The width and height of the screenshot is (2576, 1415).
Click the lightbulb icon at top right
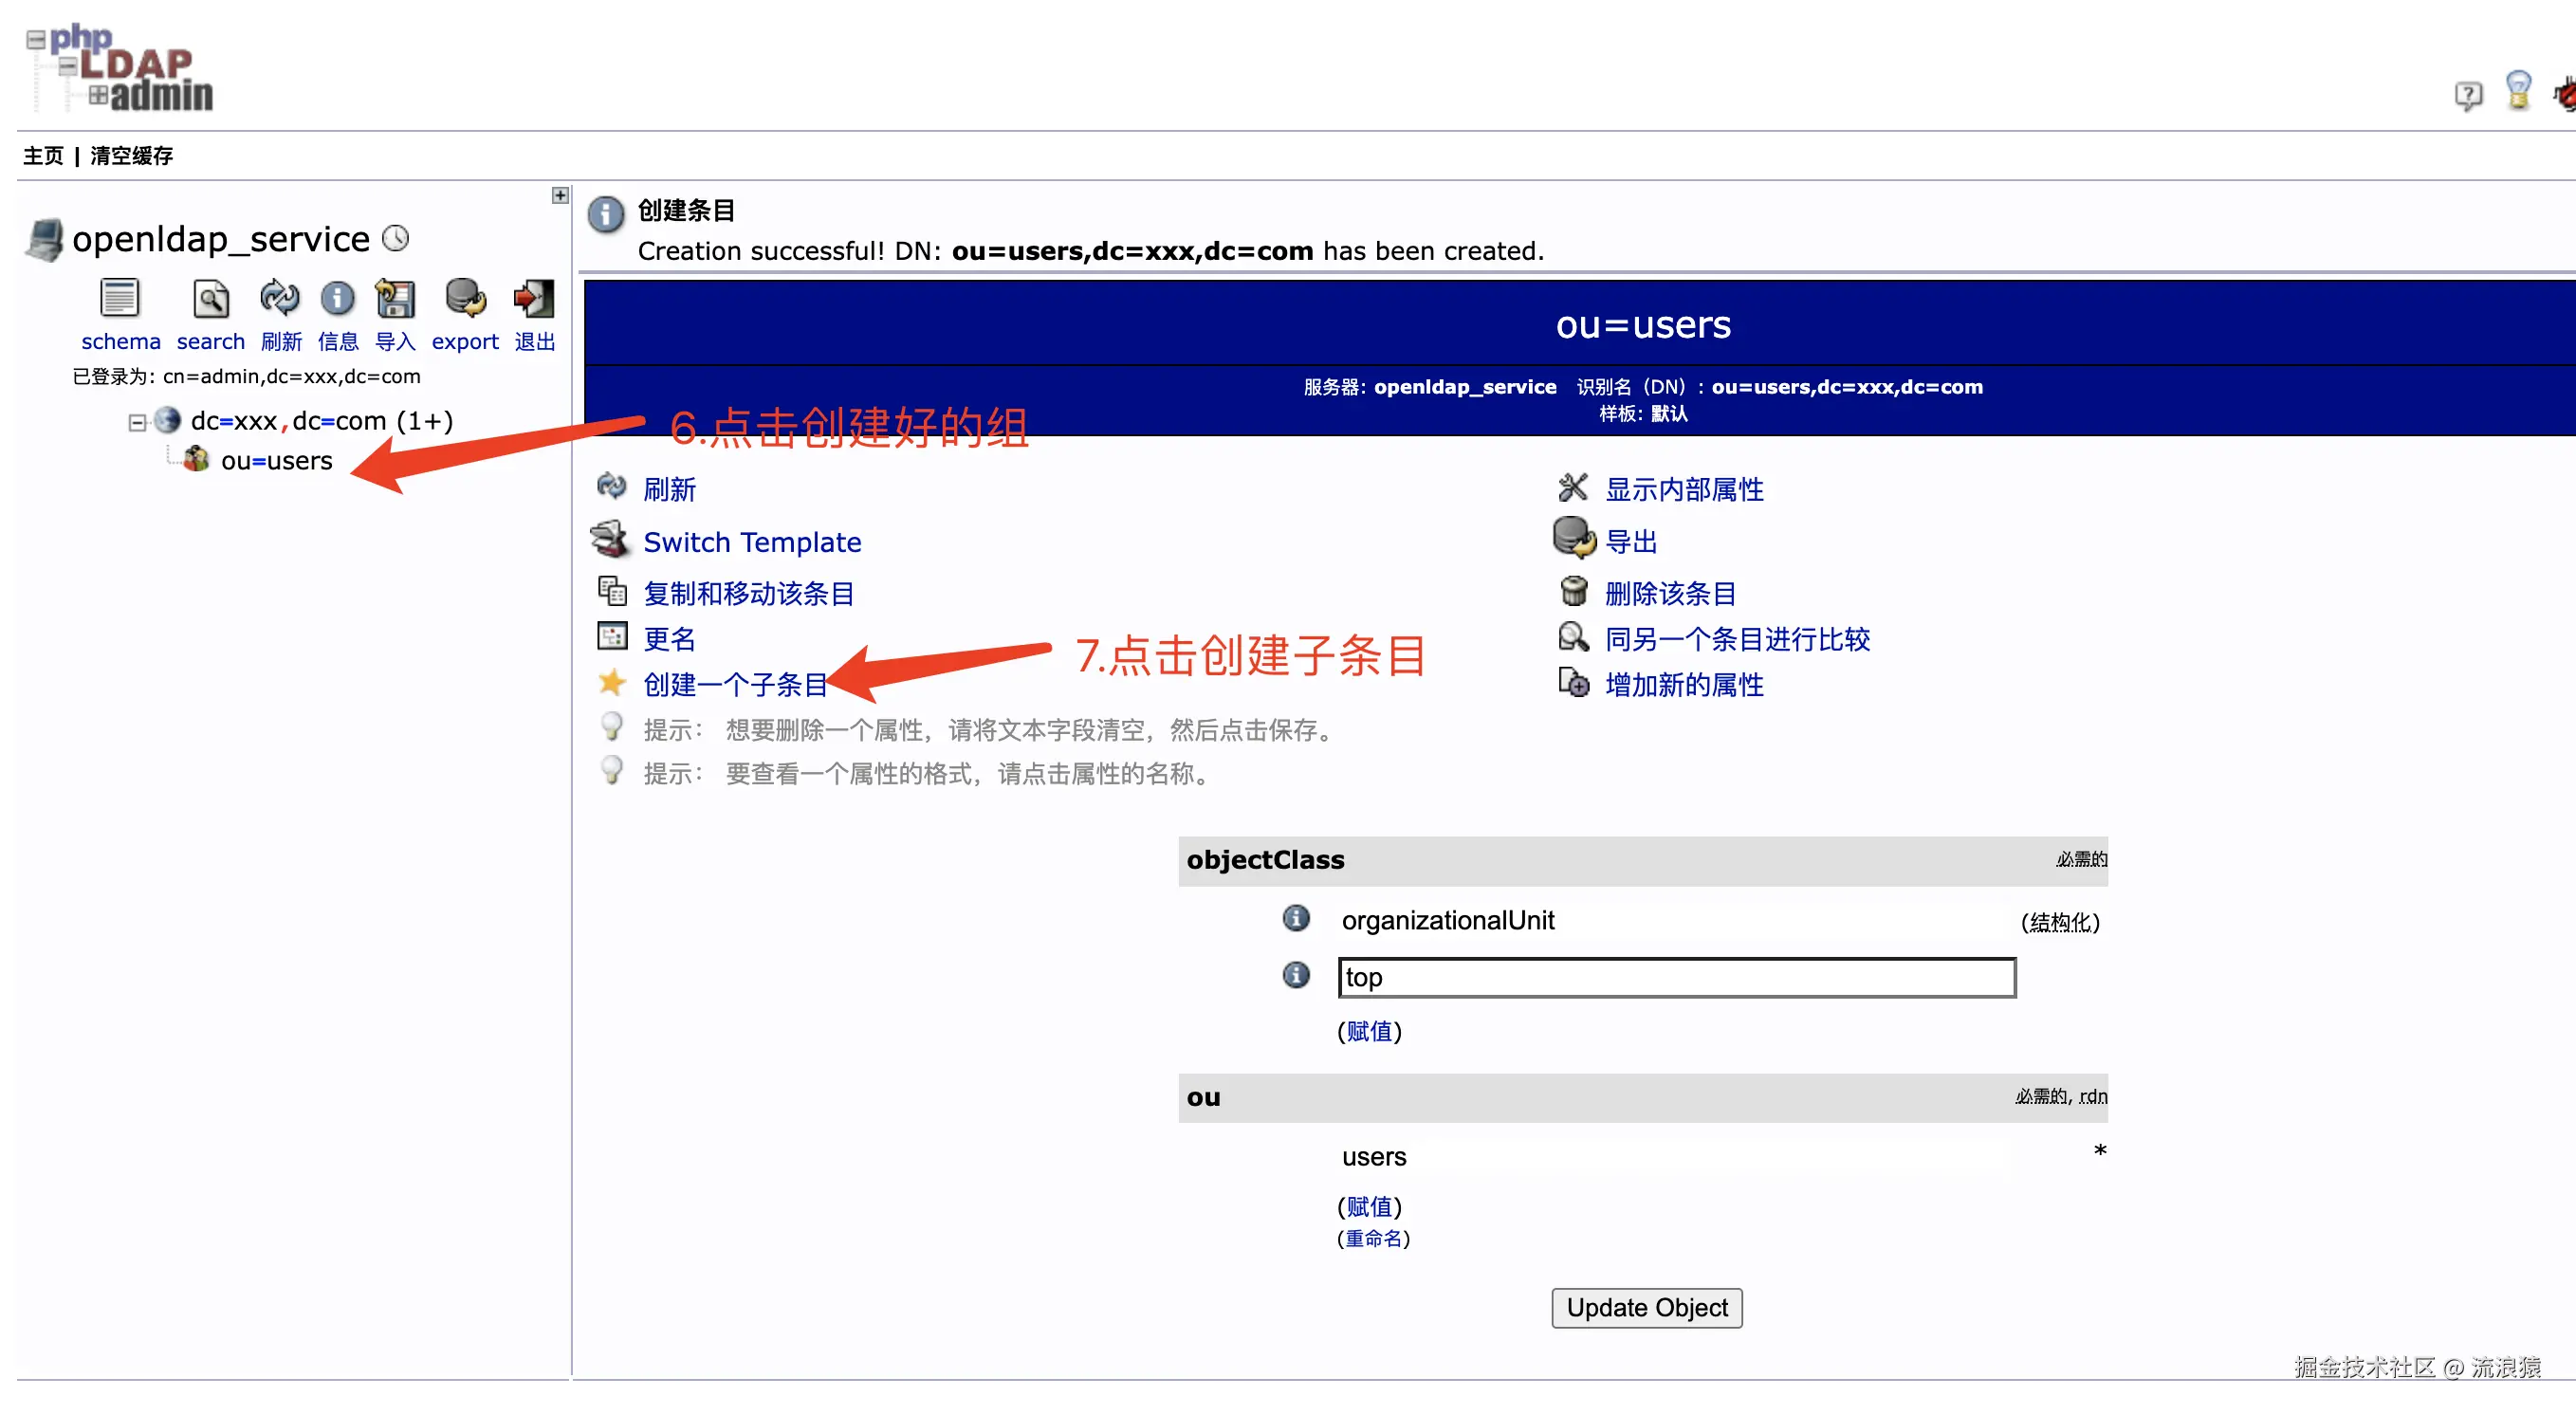[x=2518, y=90]
